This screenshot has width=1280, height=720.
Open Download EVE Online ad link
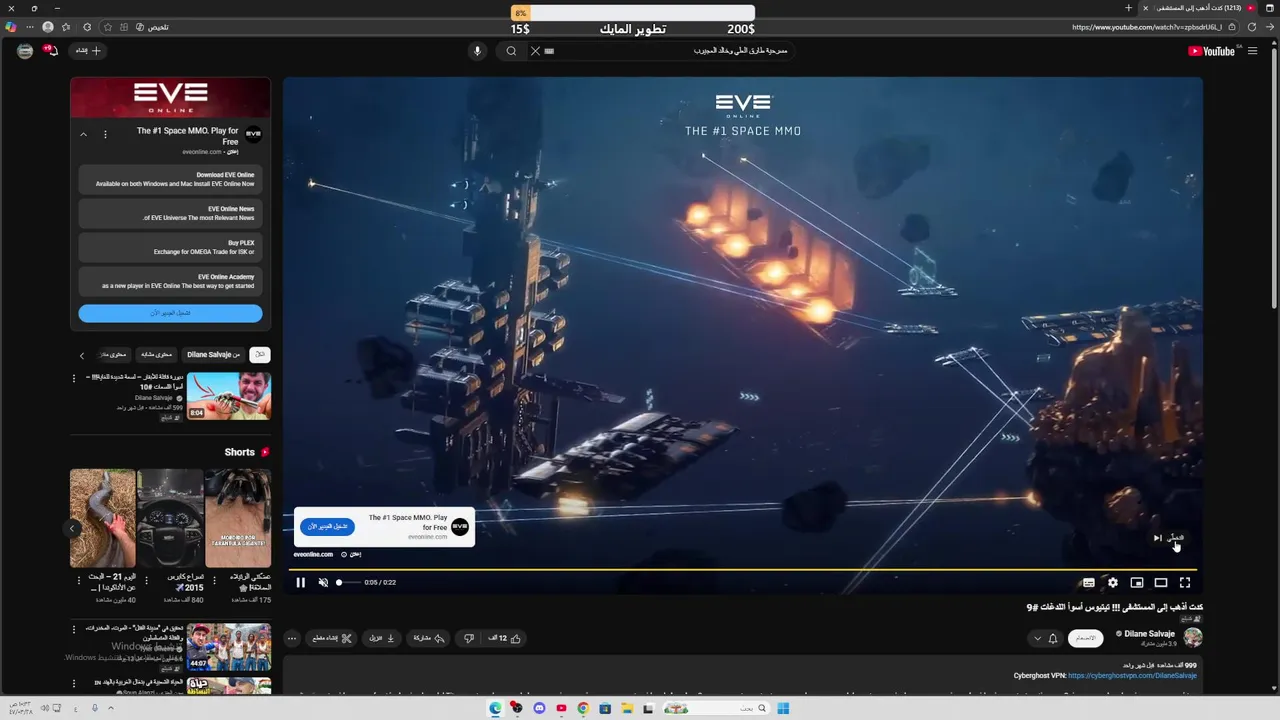coord(170,180)
